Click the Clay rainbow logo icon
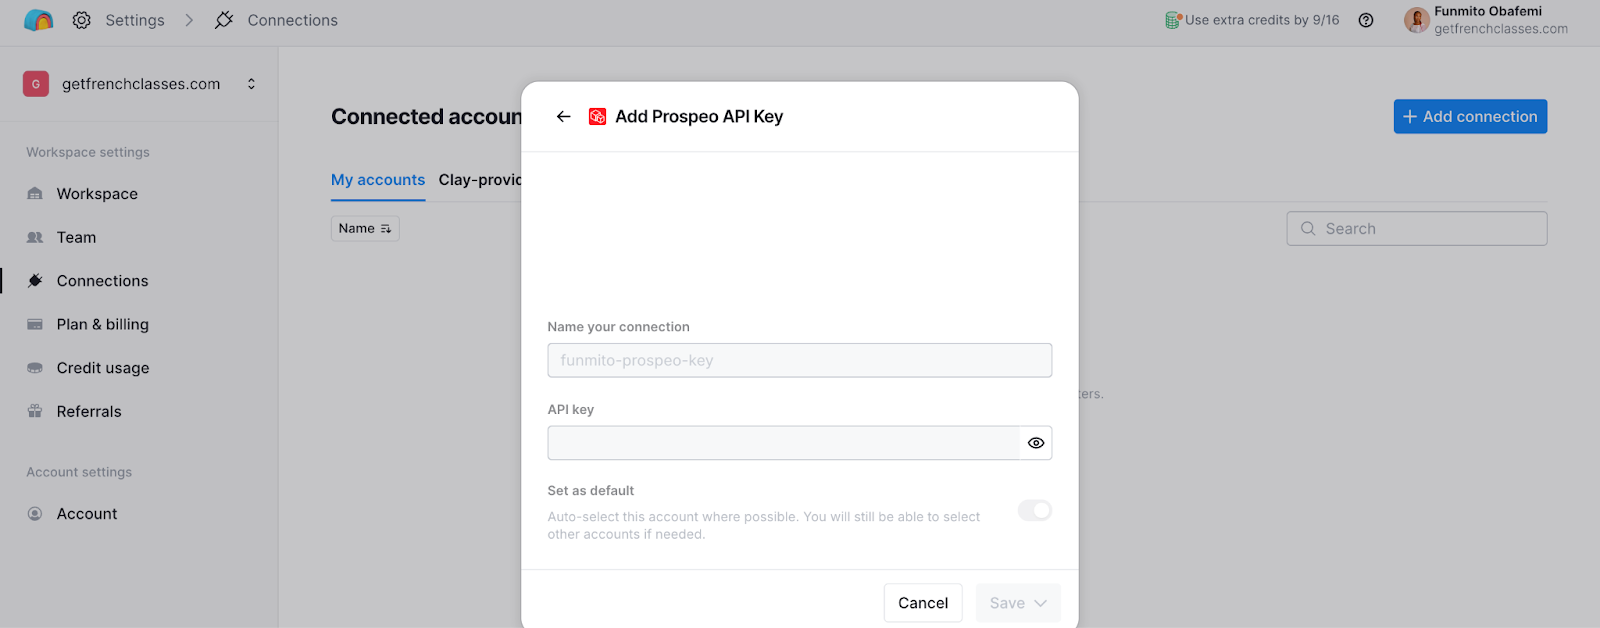This screenshot has height=628, width=1600. [x=38, y=20]
